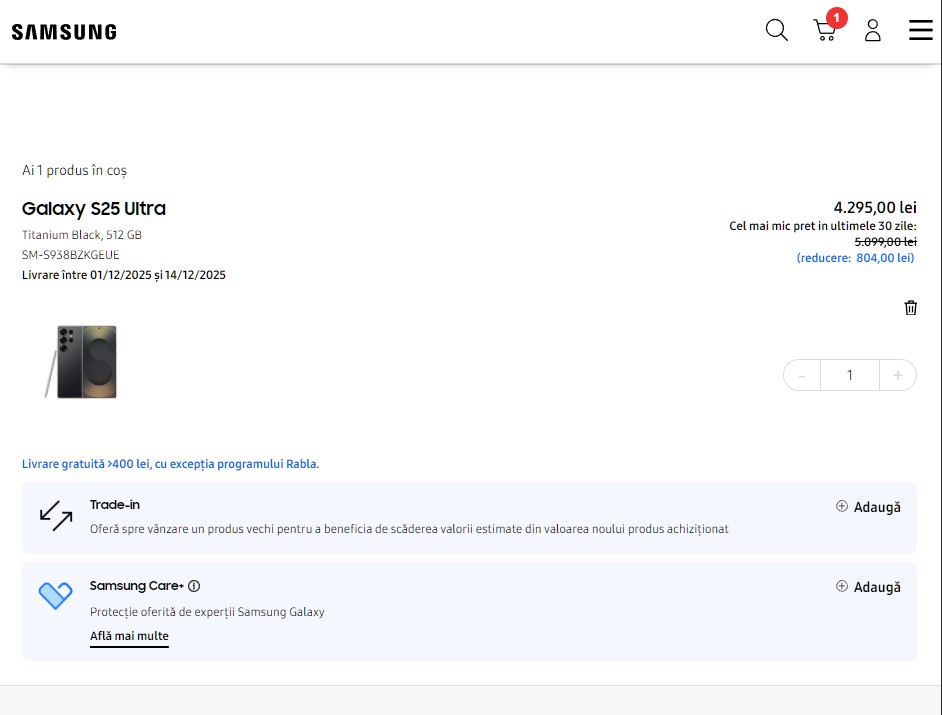The image size is (942, 715).
Task: Click the Trade-in section heading
Action: click(115, 505)
